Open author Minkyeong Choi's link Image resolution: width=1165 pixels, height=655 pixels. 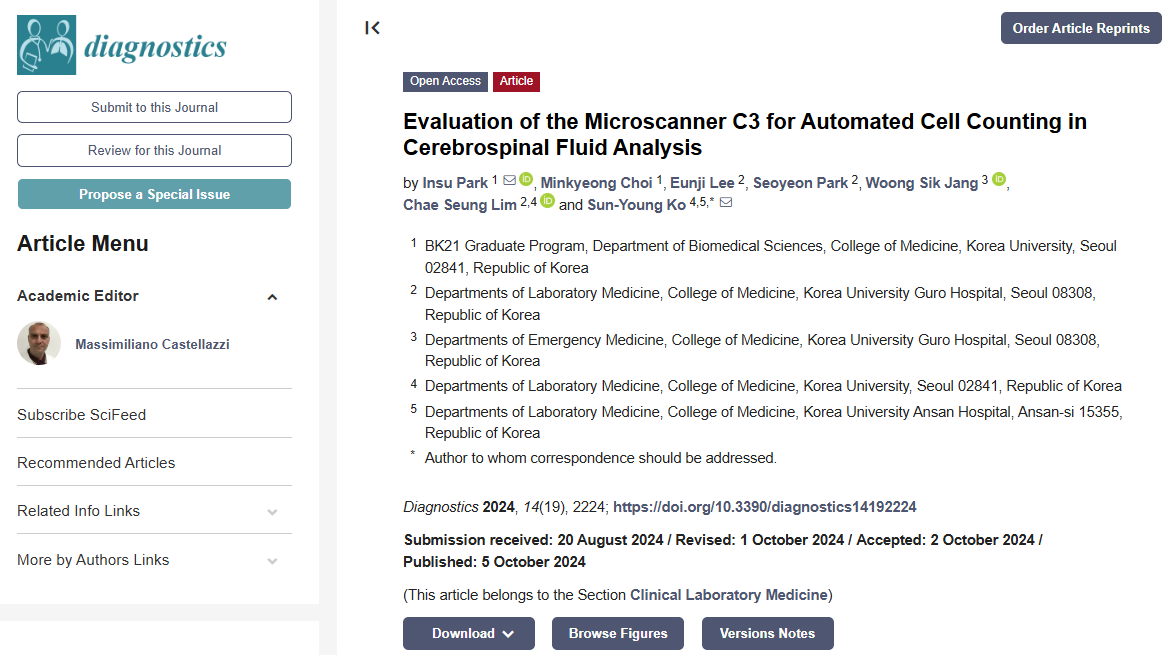596,183
